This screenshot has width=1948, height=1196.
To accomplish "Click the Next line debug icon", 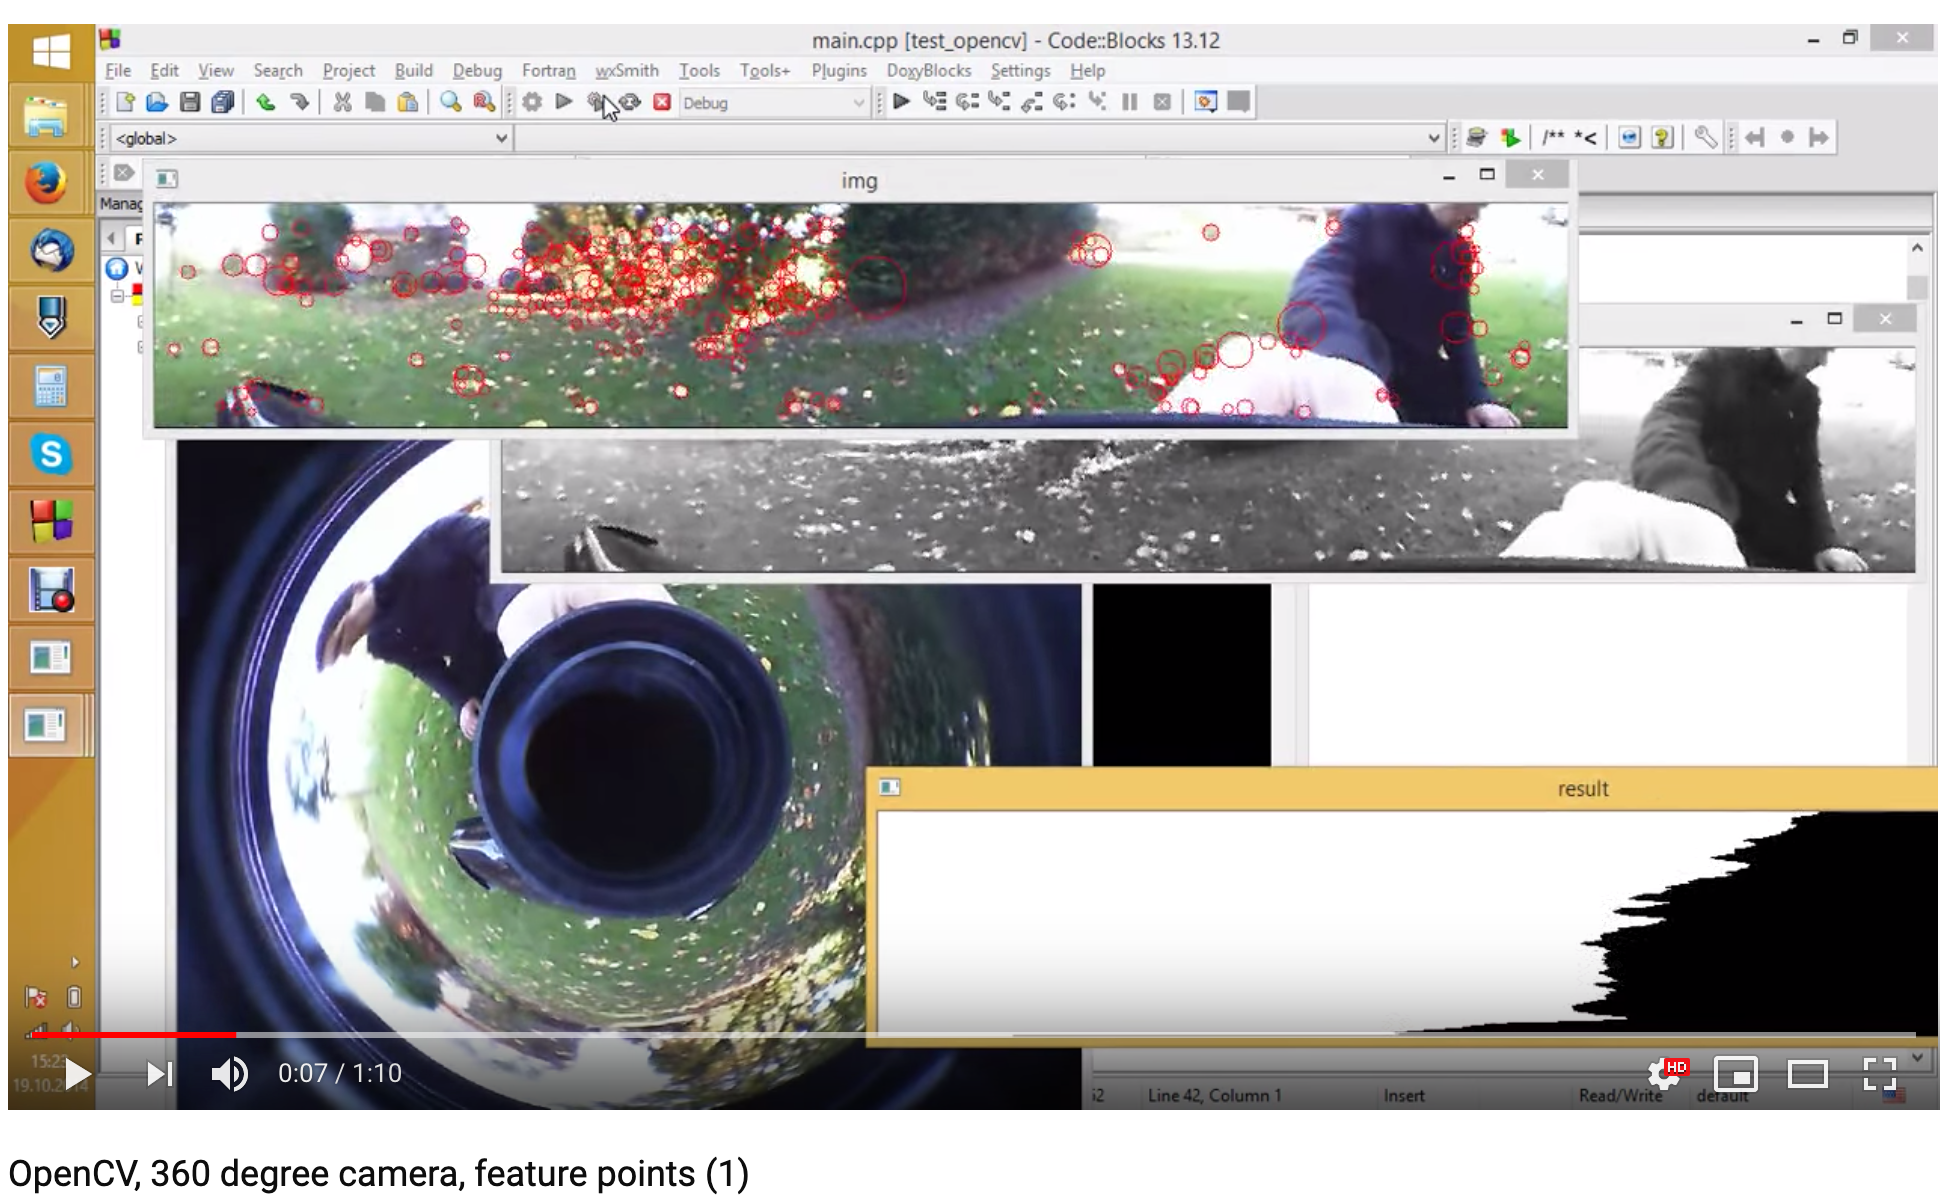I will click(967, 101).
